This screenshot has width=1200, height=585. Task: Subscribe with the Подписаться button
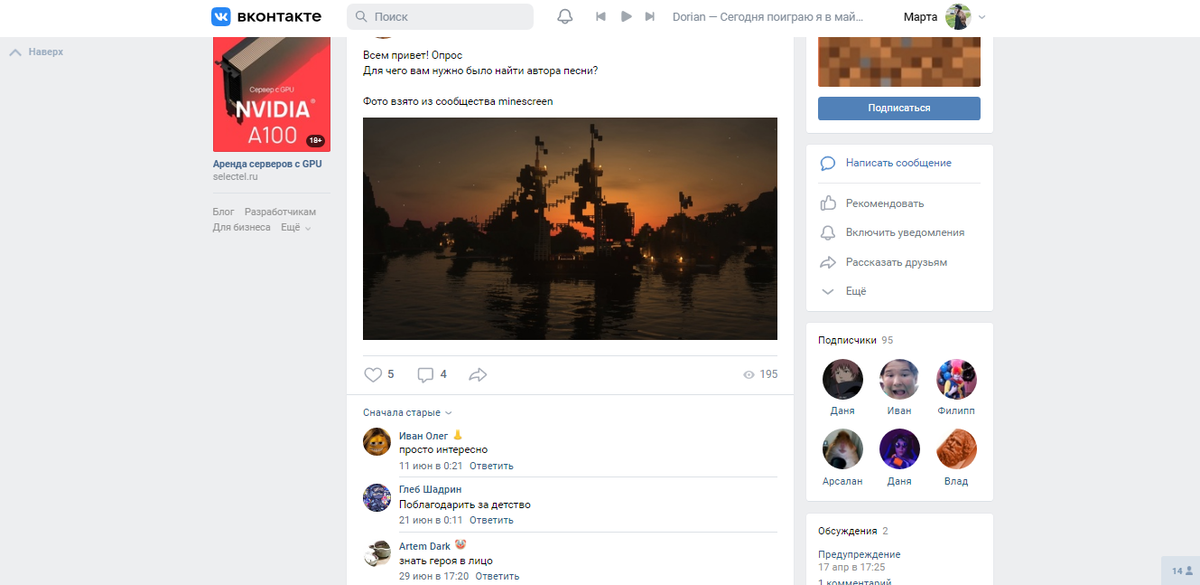pyautogui.click(x=899, y=108)
